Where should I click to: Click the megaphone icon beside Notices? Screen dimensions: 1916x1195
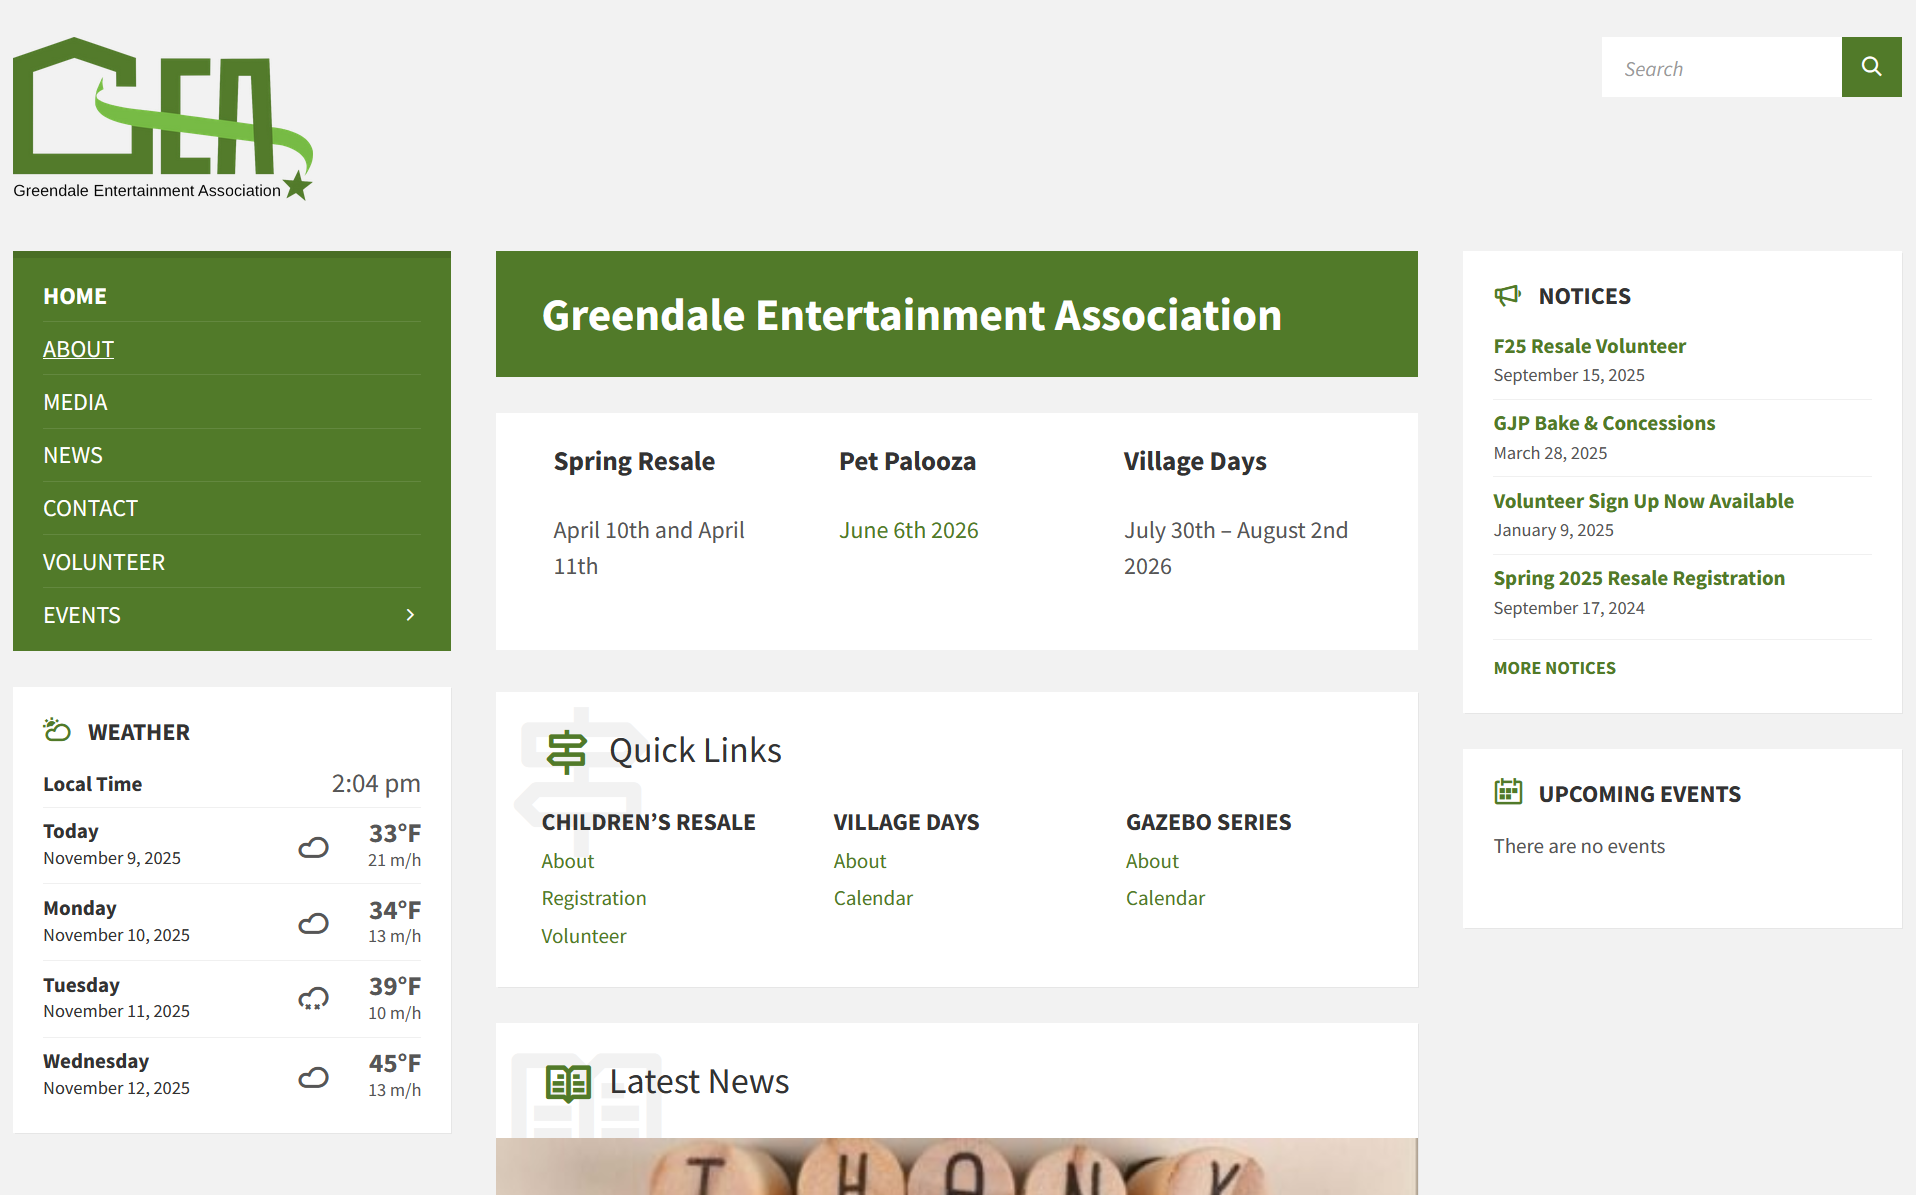coord(1507,295)
